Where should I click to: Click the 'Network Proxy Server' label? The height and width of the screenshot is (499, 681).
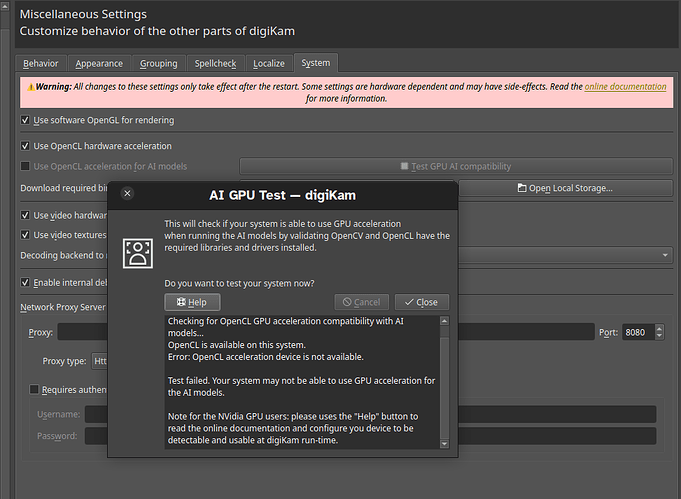(63, 307)
